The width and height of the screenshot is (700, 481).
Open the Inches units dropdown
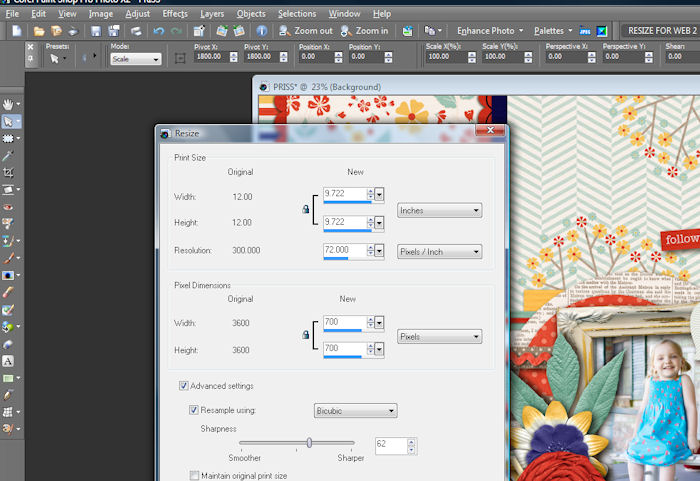coord(439,210)
